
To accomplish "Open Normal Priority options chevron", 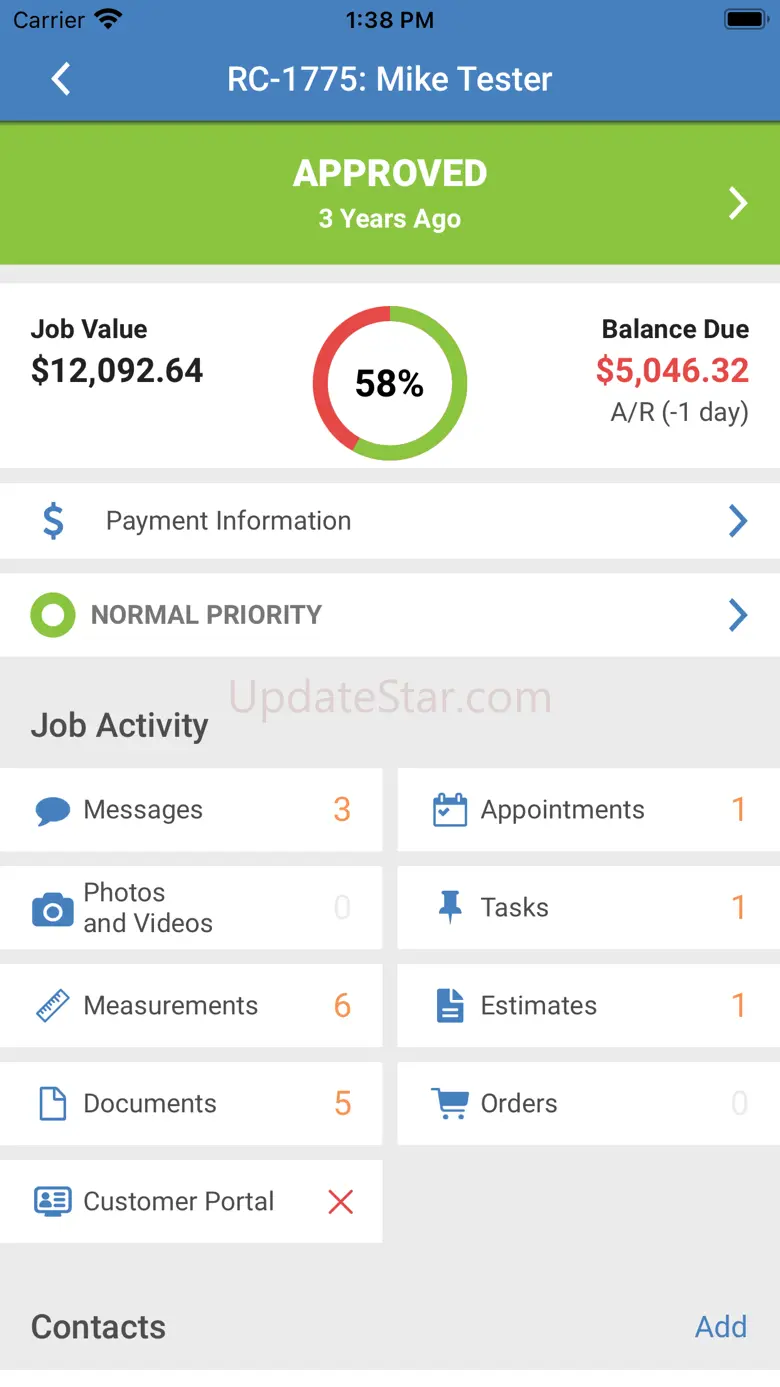I will (x=738, y=615).
